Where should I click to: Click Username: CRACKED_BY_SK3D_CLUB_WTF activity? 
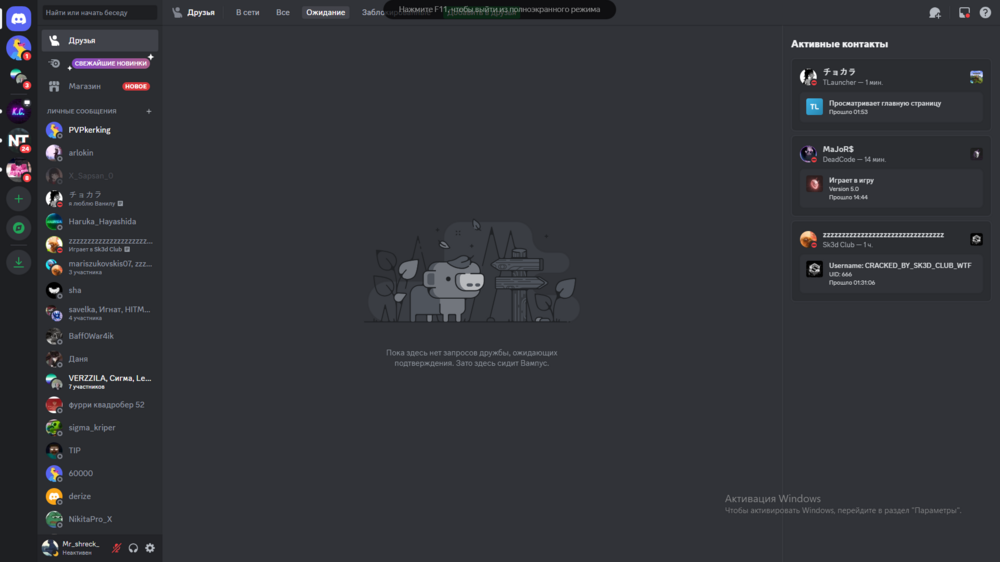(x=891, y=274)
